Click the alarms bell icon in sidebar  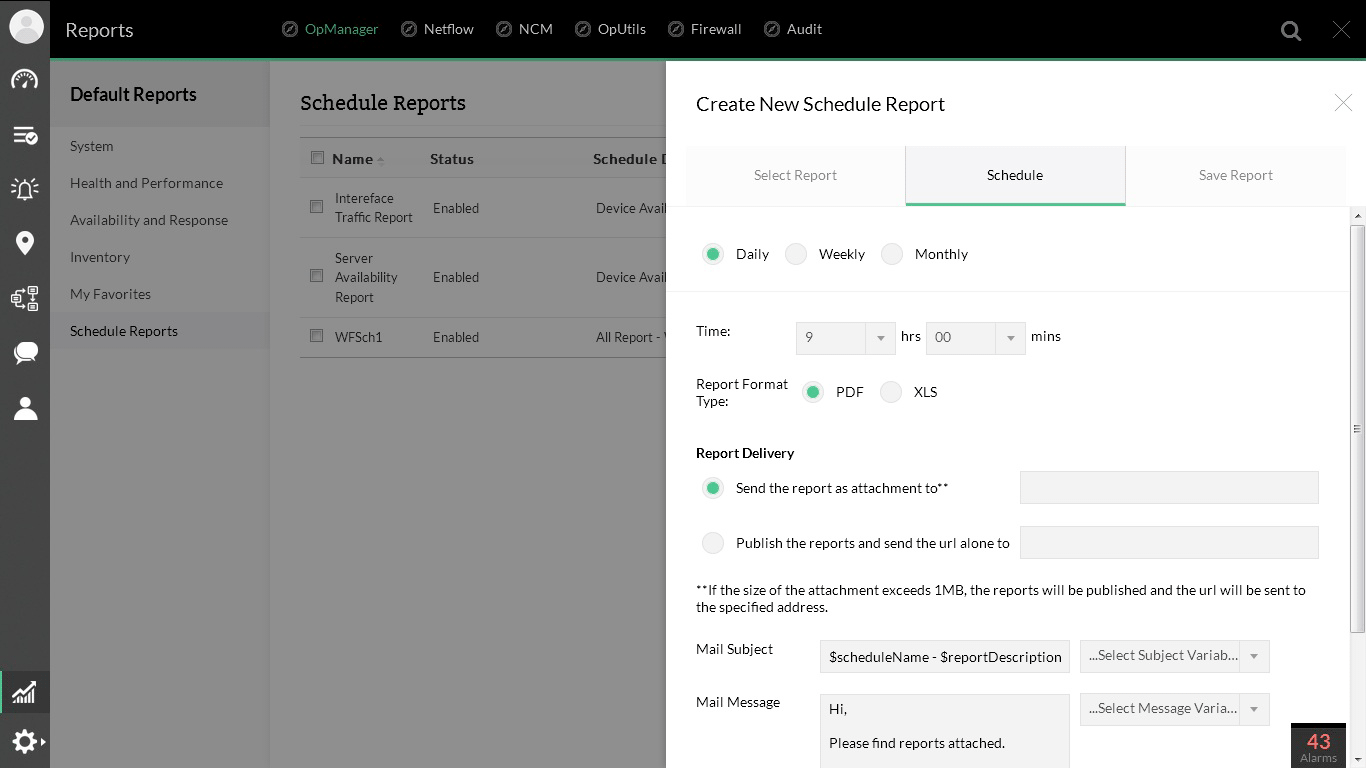coord(25,188)
